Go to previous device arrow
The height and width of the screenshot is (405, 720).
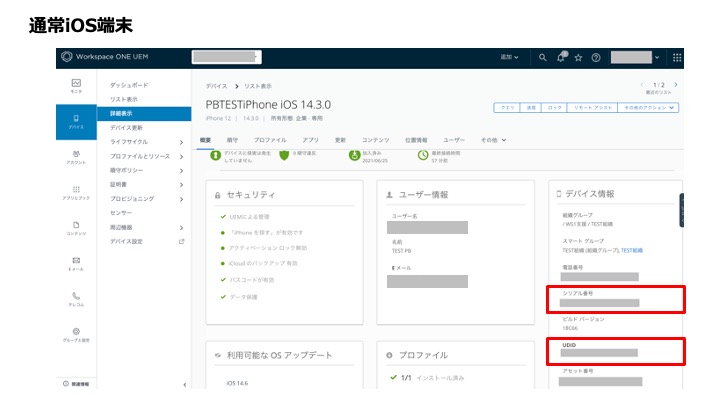tap(642, 84)
